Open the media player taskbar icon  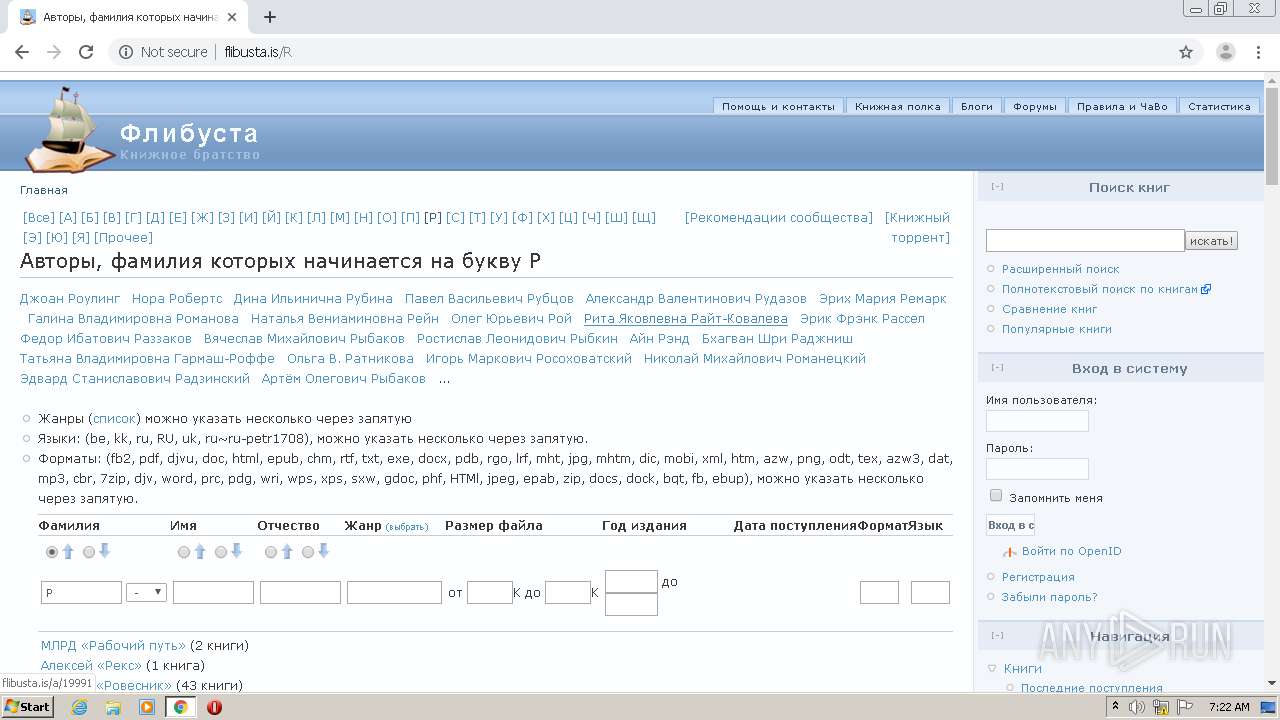pos(147,707)
